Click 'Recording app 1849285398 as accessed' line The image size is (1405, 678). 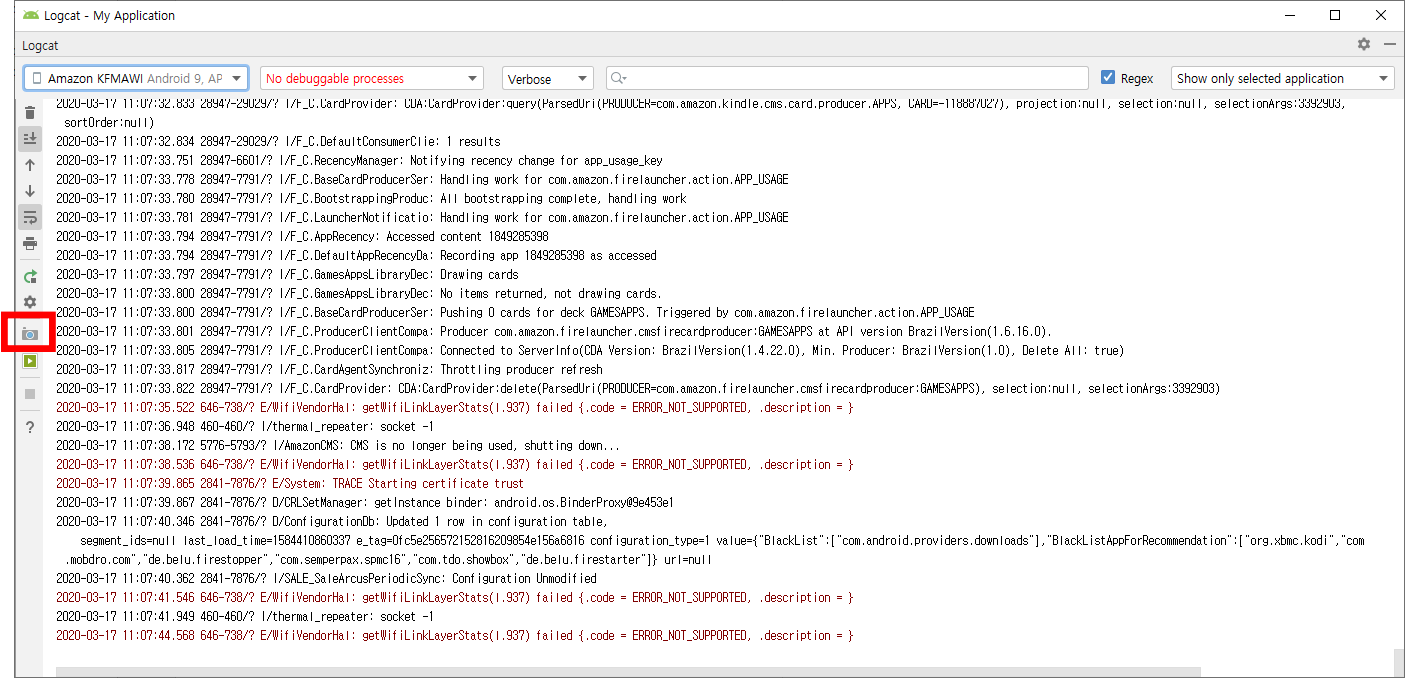(356, 255)
